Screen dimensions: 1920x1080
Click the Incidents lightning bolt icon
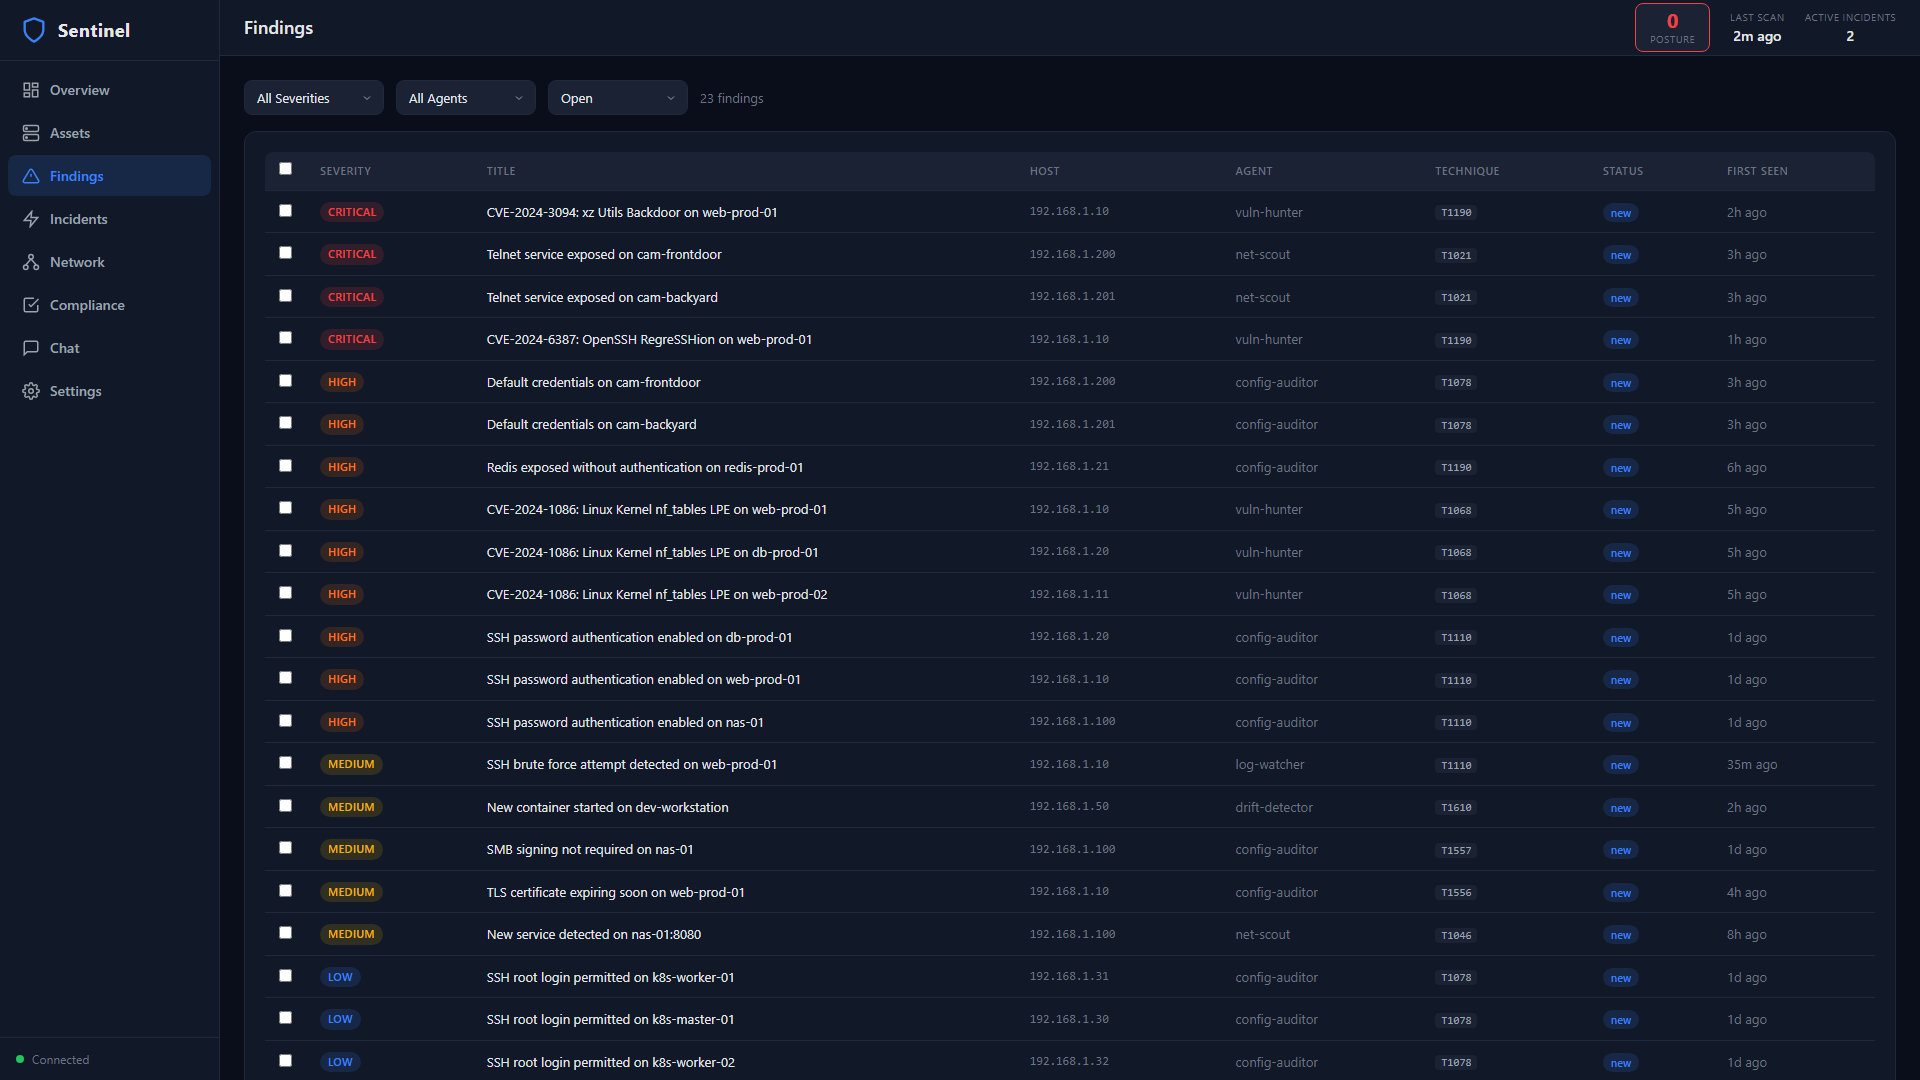[x=31, y=219]
